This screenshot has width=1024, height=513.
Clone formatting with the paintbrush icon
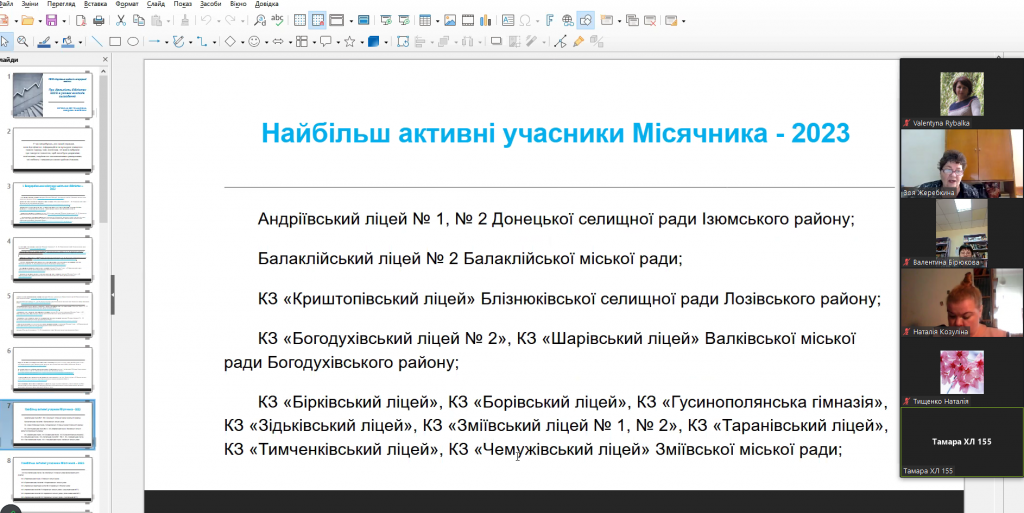pos(185,21)
